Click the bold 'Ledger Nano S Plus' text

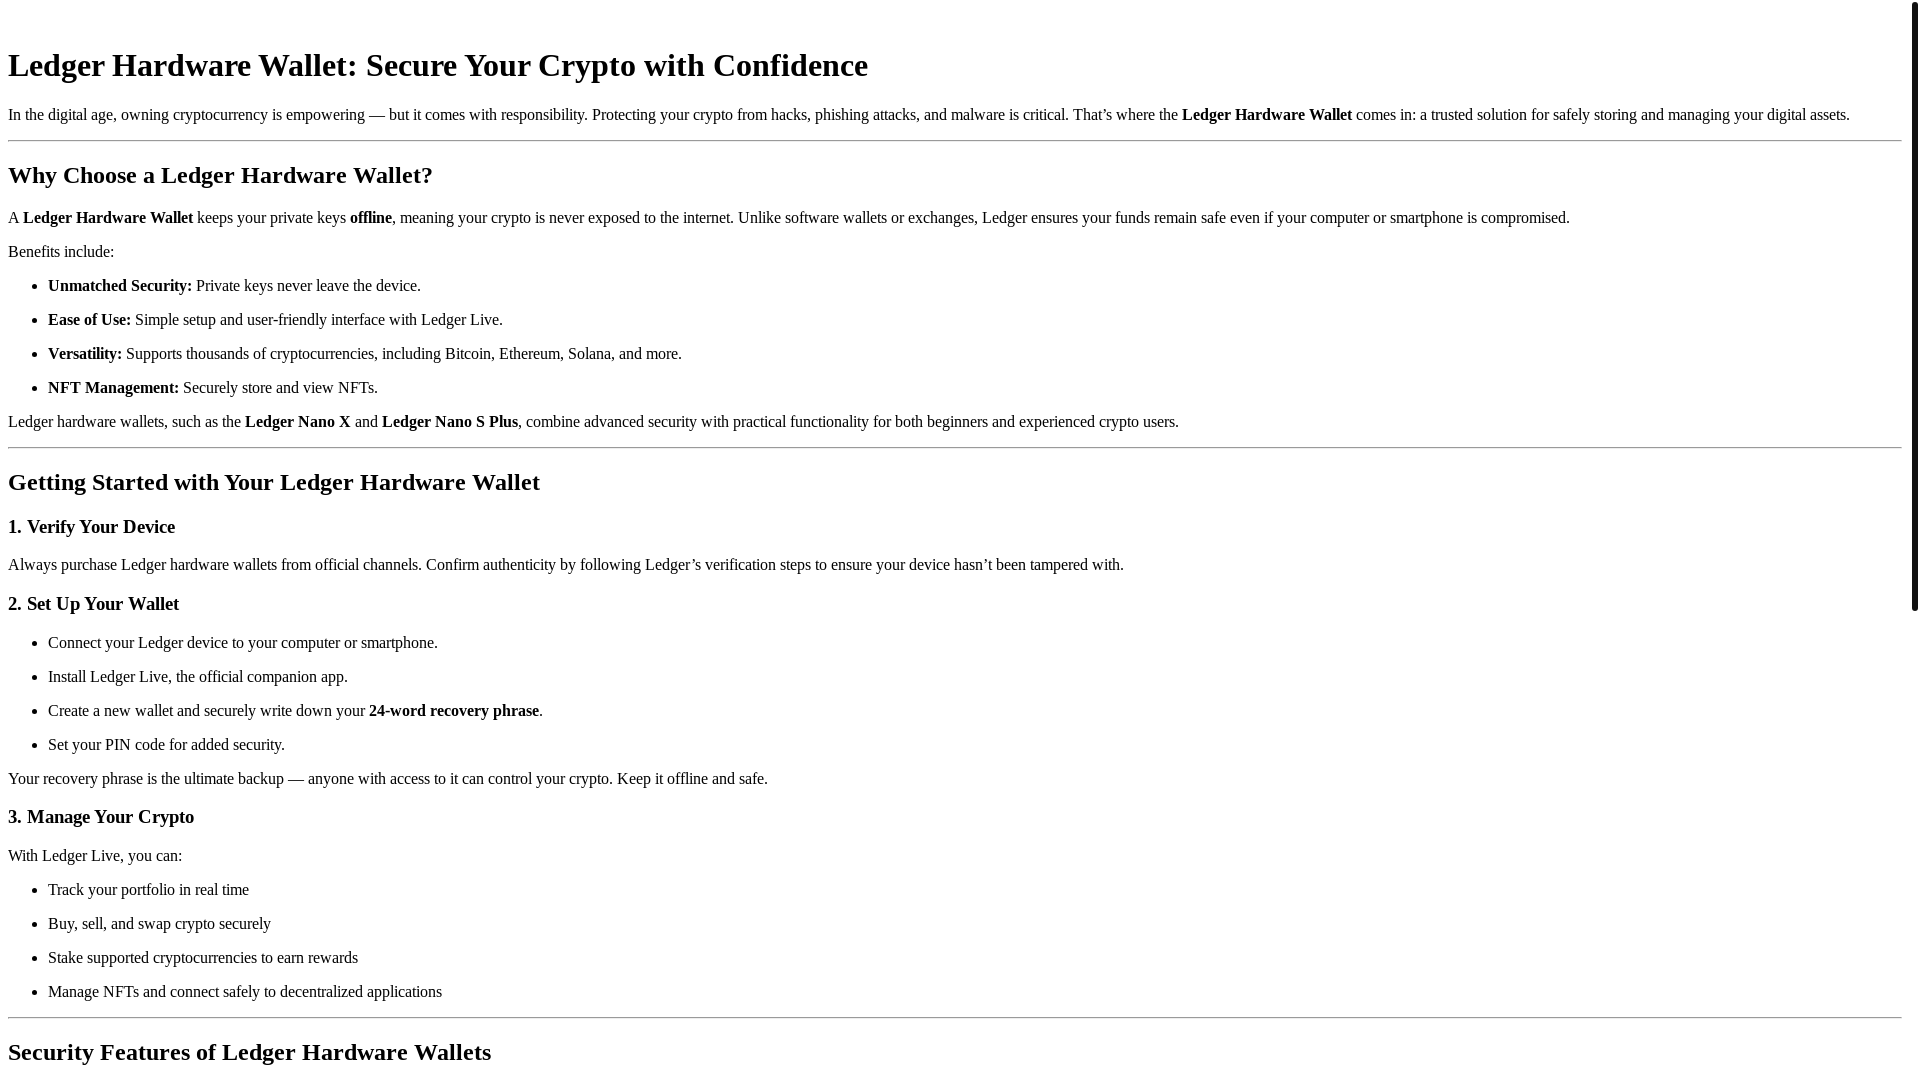tap(450, 422)
